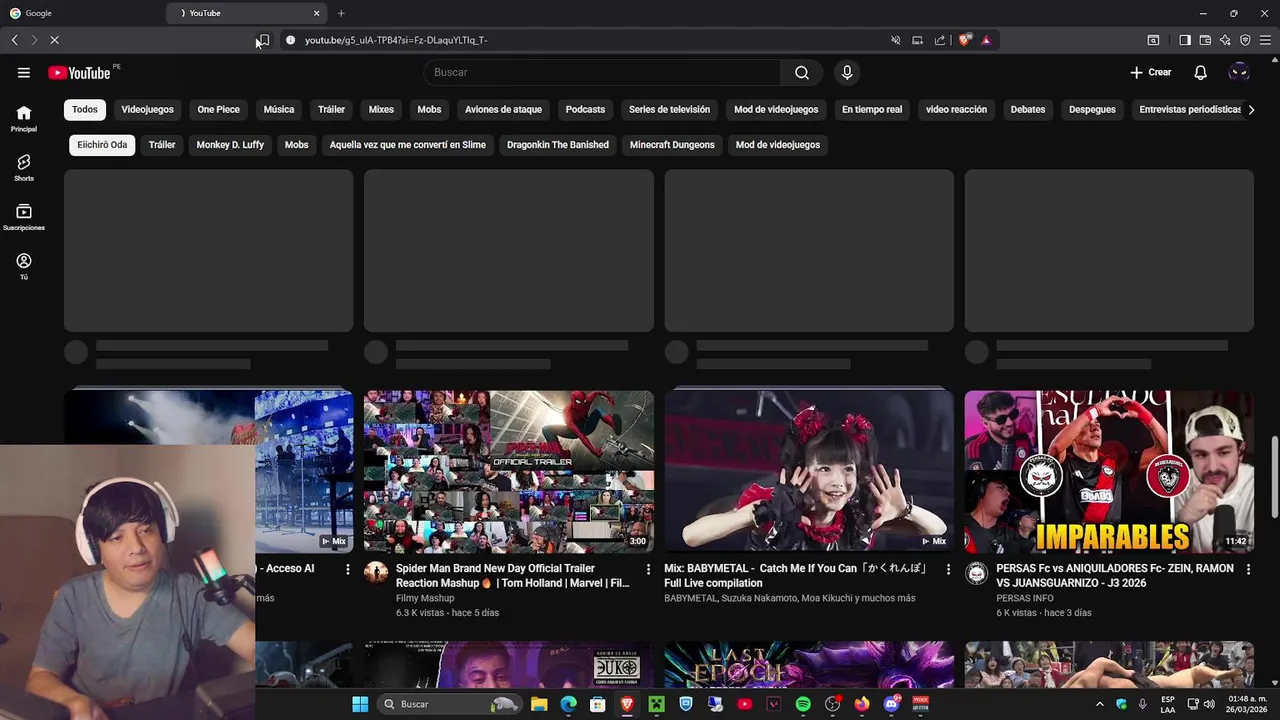This screenshot has height=720, width=1280.
Task: Open Spider Man video options menu
Action: pos(648,569)
